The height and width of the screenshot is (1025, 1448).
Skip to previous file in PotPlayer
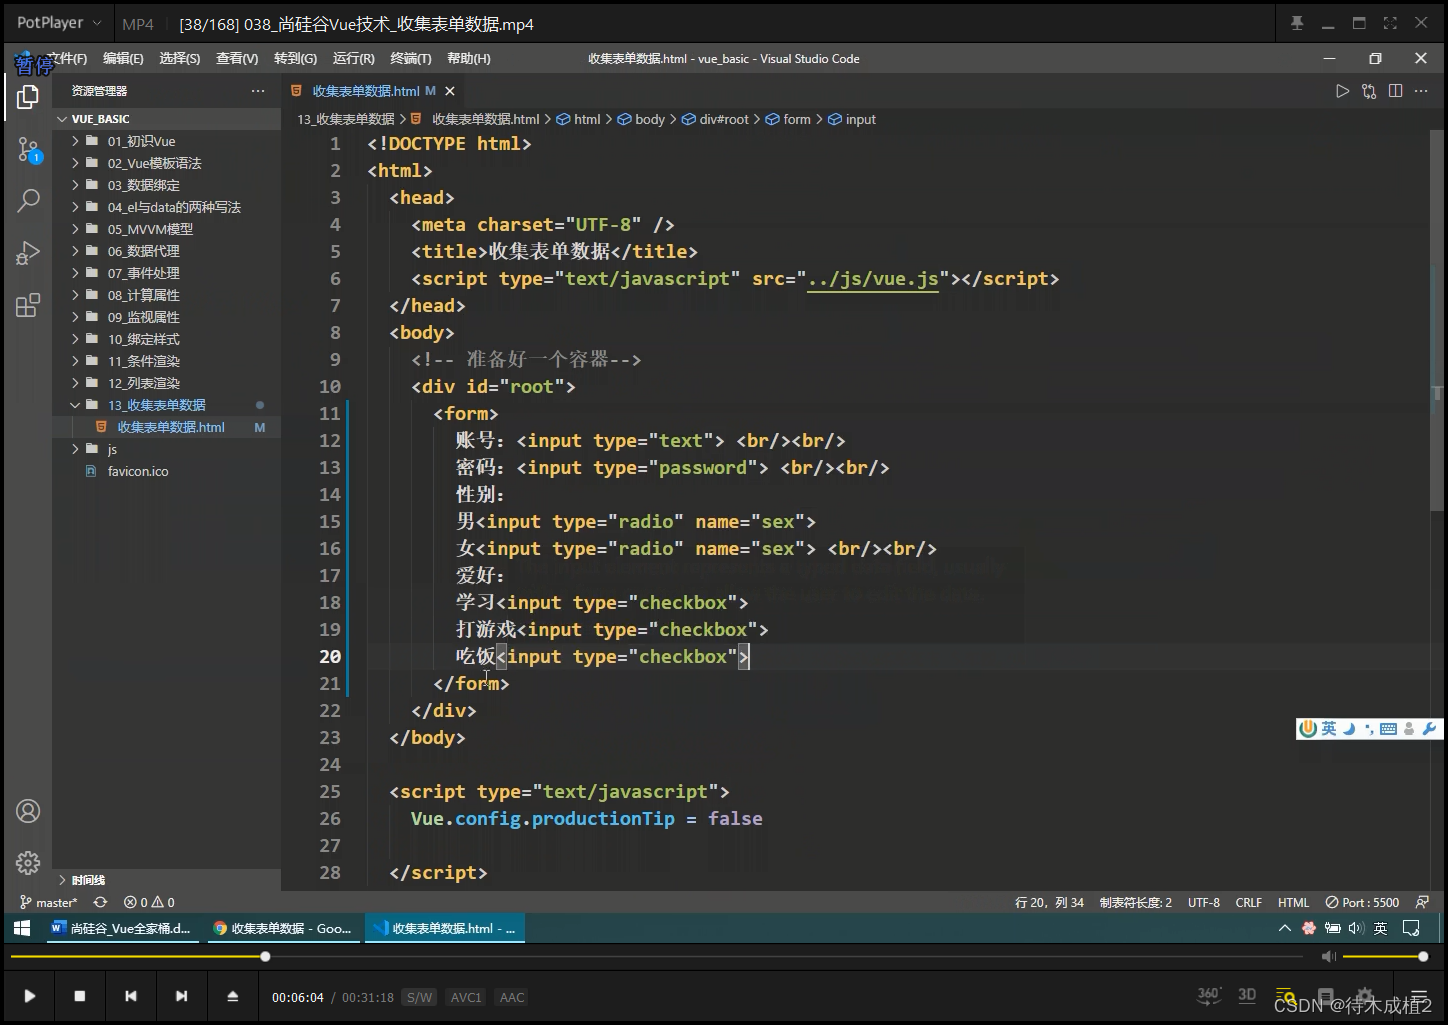[131, 996]
